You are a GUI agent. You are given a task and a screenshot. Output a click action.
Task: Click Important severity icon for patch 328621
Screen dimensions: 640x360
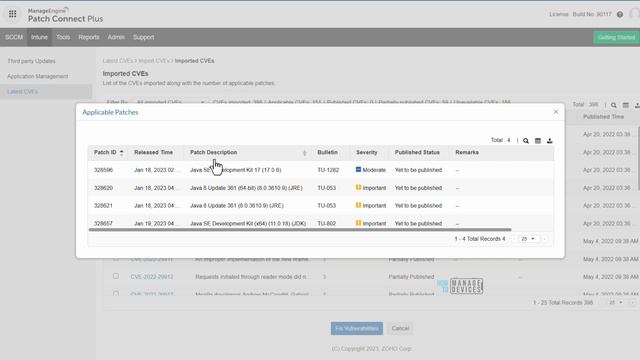tap(358, 205)
